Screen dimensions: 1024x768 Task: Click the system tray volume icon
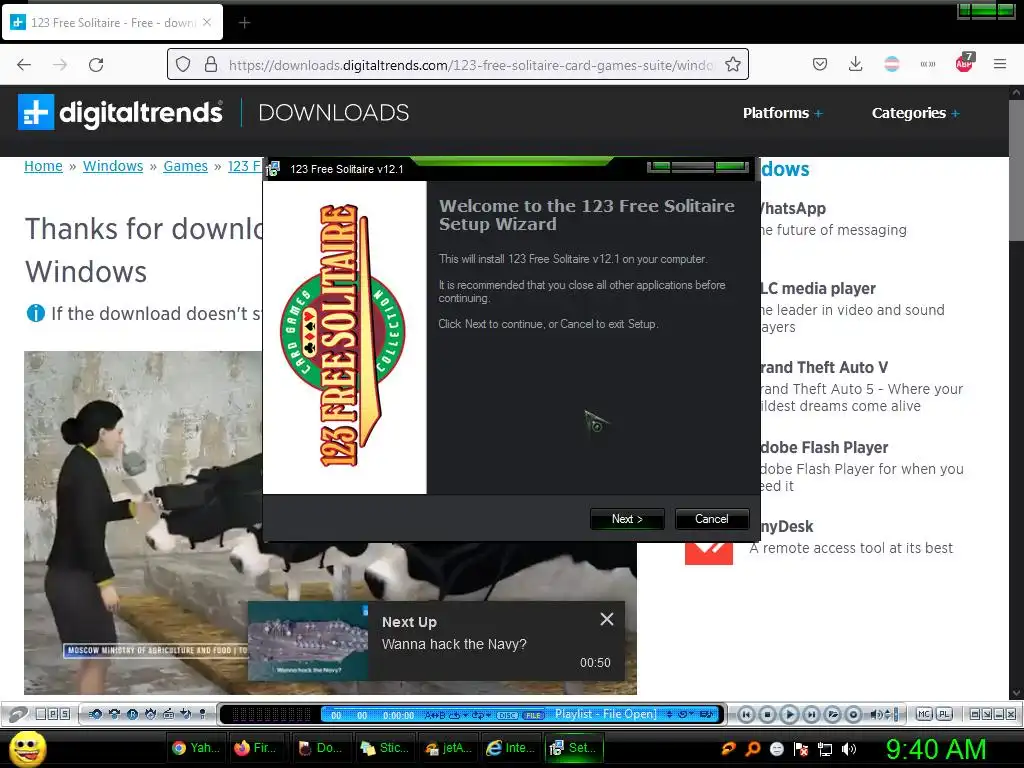click(x=849, y=749)
